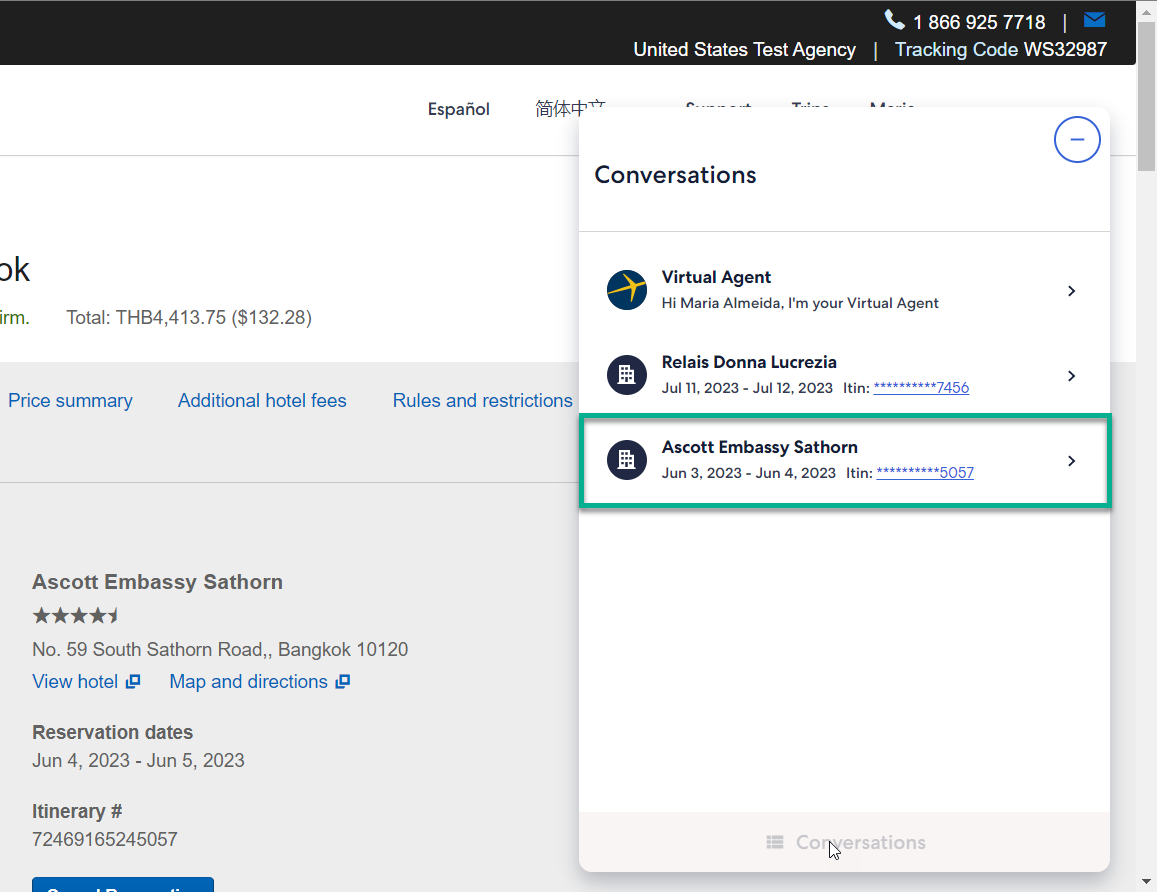Click the Ascott Embassy Sathorn hotel heading
The image size is (1157, 892).
tap(157, 582)
